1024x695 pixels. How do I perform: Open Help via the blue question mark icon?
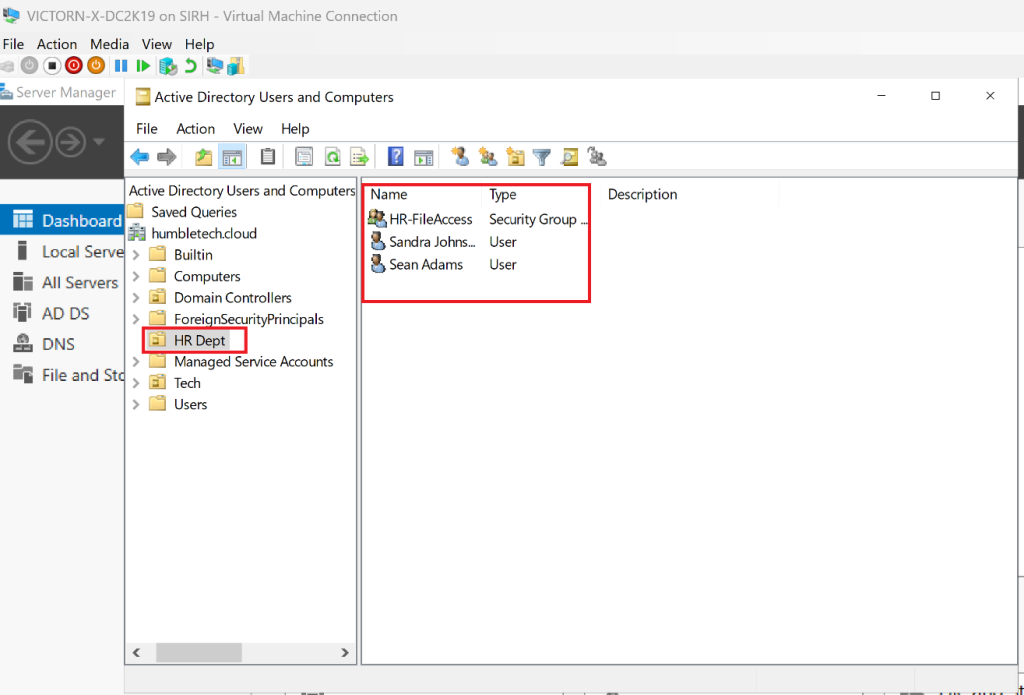(x=396, y=157)
